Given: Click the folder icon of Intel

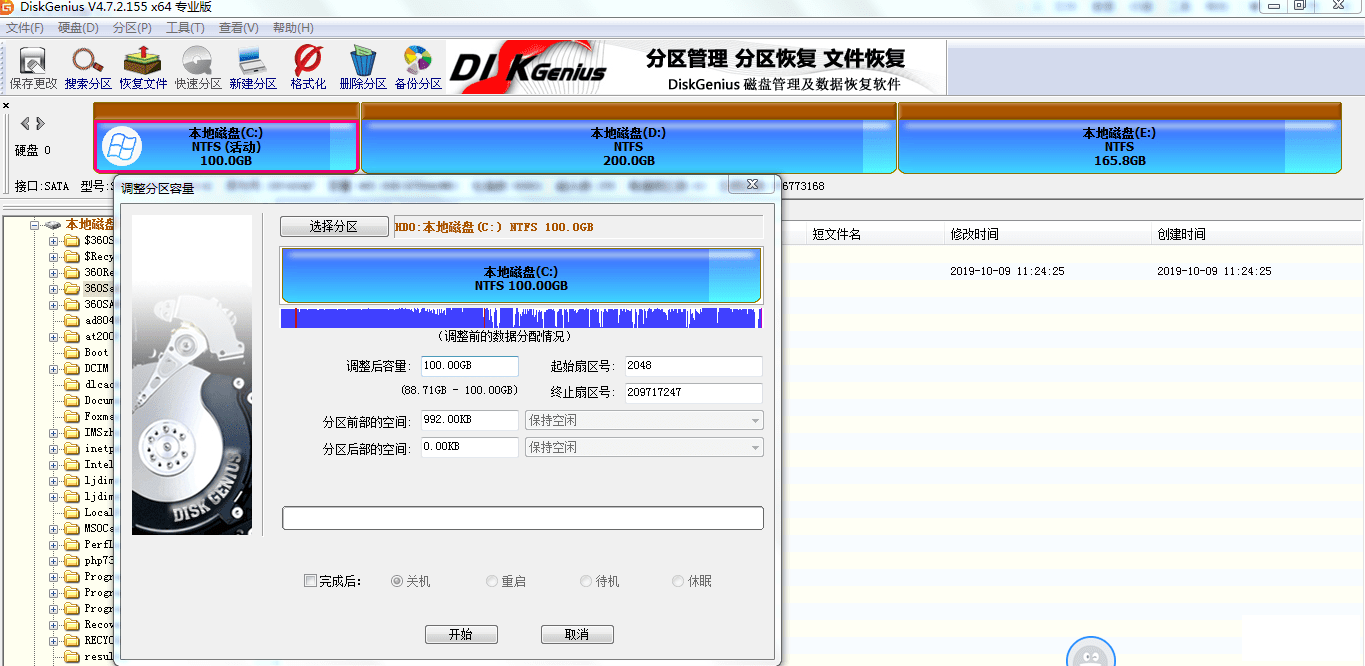Looking at the screenshot, I should [x=72, y=465].
